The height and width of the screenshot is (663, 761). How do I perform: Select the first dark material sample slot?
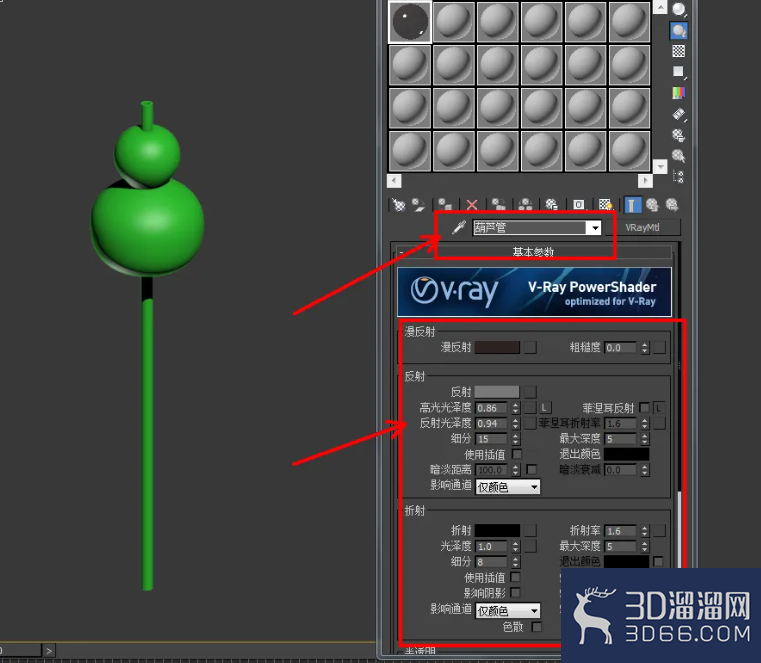click(410, 22)
